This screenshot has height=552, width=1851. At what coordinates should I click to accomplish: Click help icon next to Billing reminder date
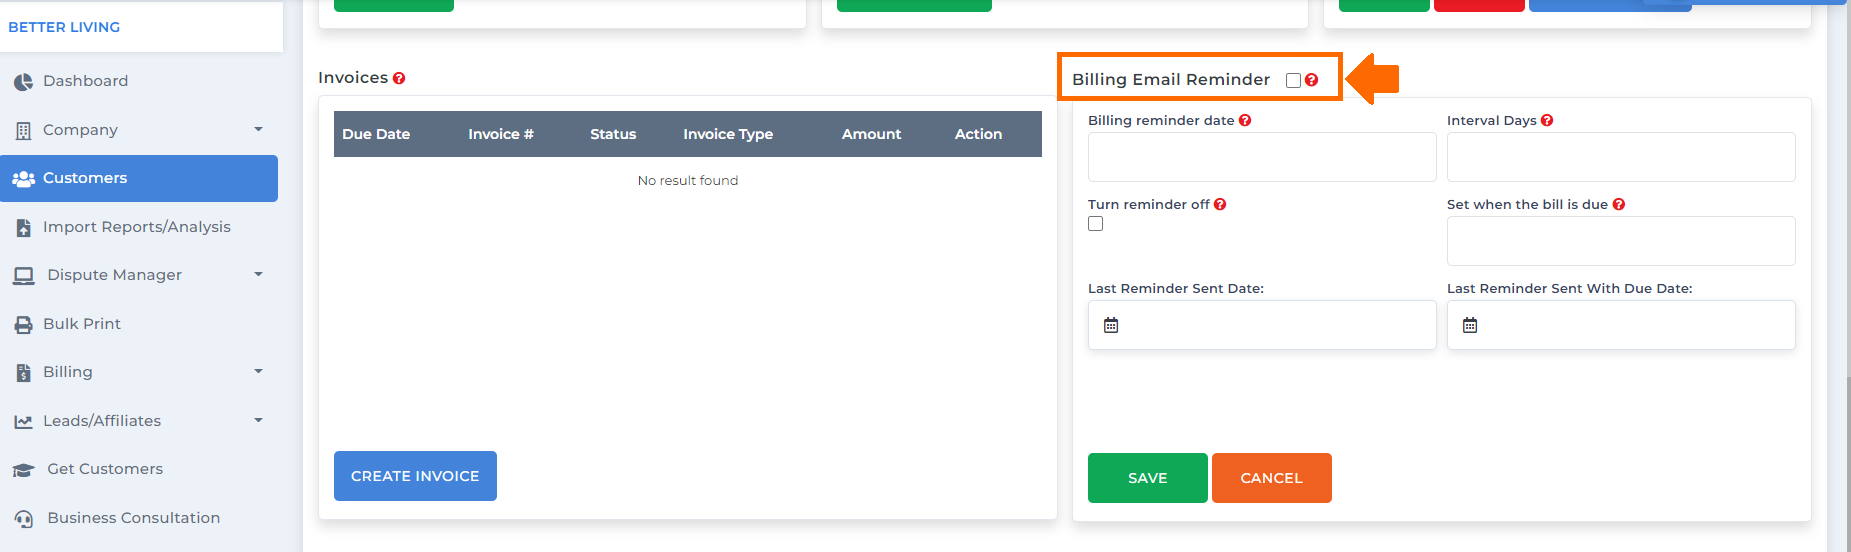click(x=1245, y=120)
